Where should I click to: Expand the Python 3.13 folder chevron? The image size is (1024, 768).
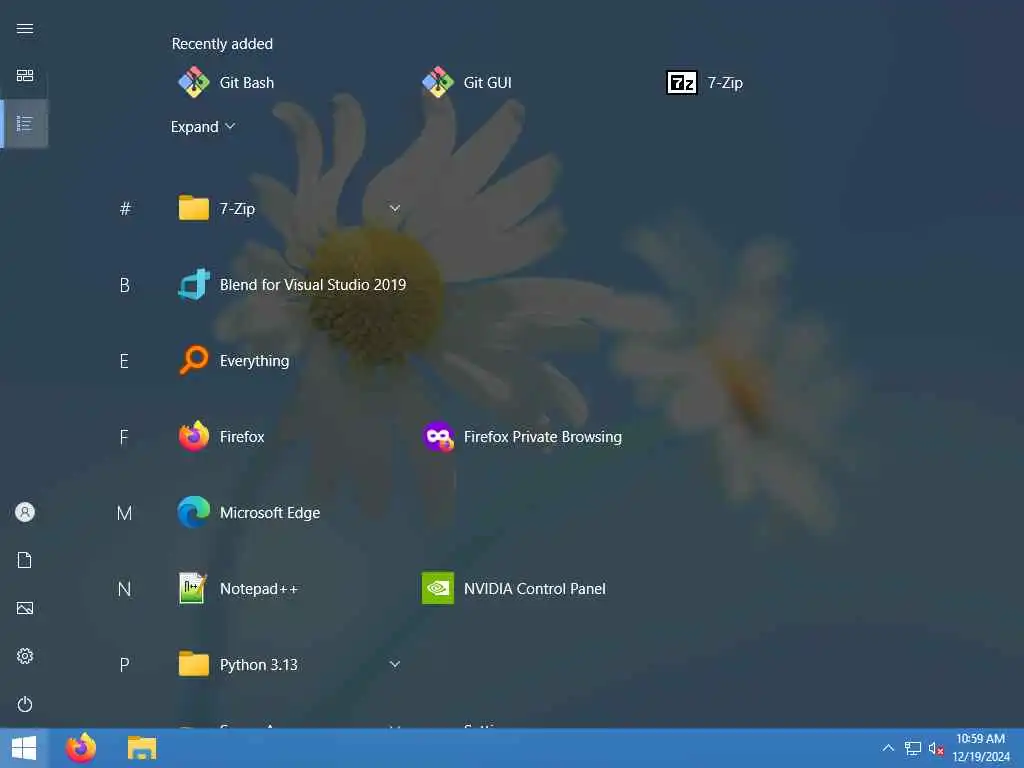(394, 664)
